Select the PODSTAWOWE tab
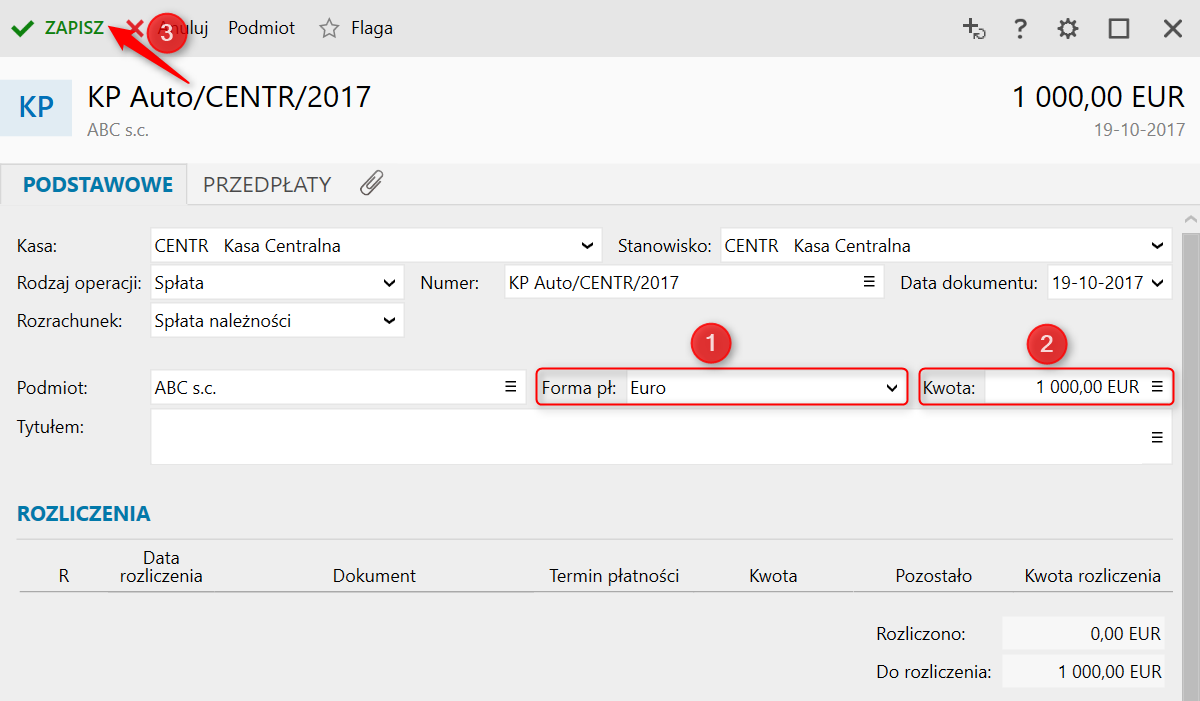Image resolution: width=1200 pixels, height=701 pixels. click(98, 185)
